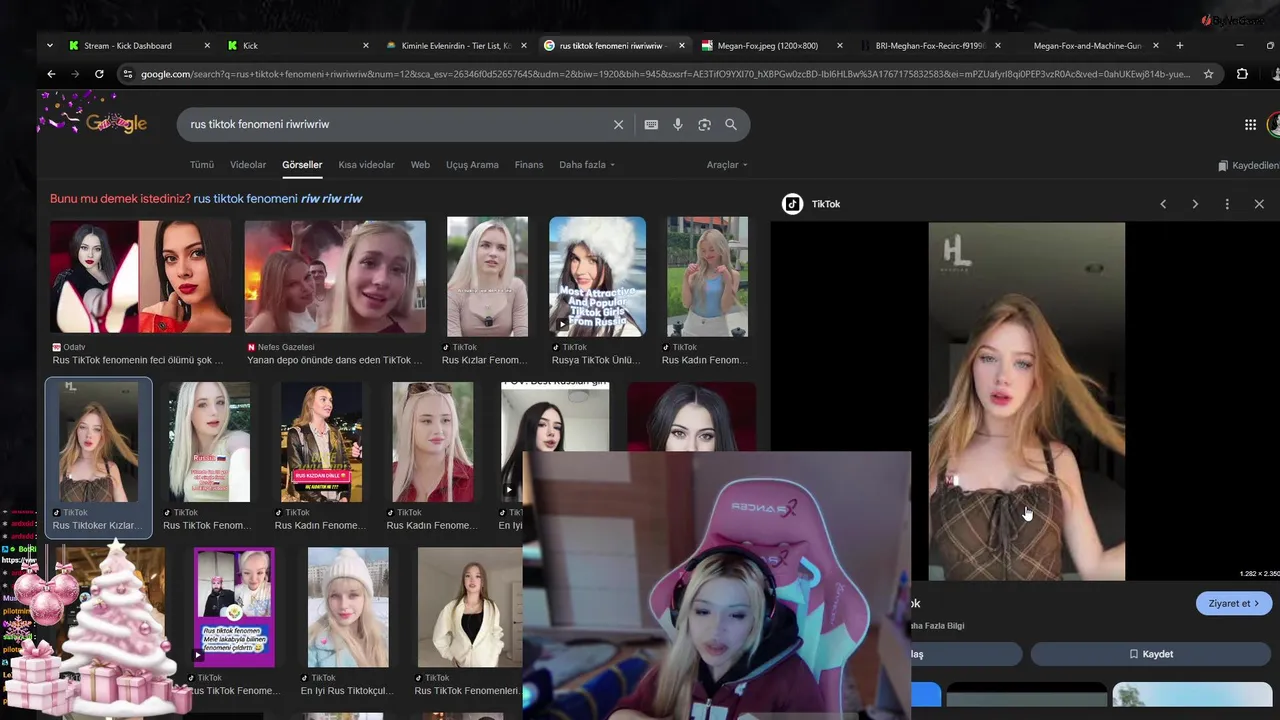Viewport: 1280px width, 720px height.
Task: Click the browser forward arrow
Action: pos(75,74)
